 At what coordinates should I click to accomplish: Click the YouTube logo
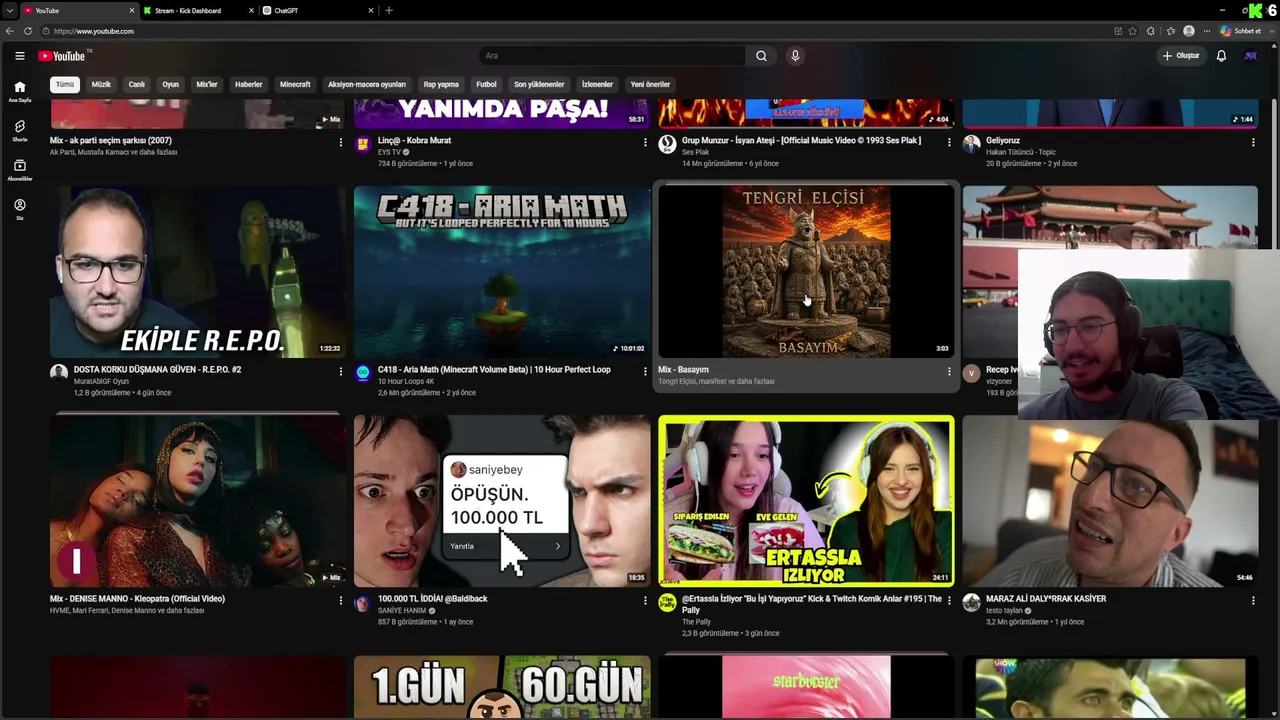pos(62,56)
